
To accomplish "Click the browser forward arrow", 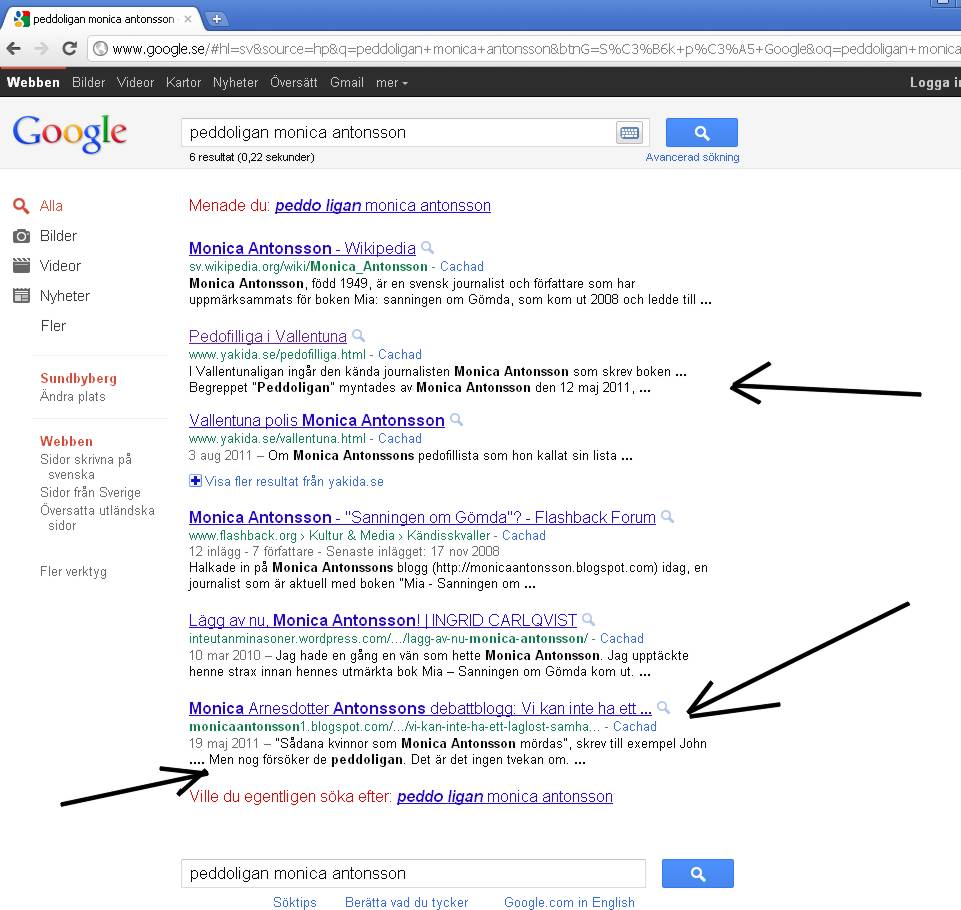I will pos(41,48).
